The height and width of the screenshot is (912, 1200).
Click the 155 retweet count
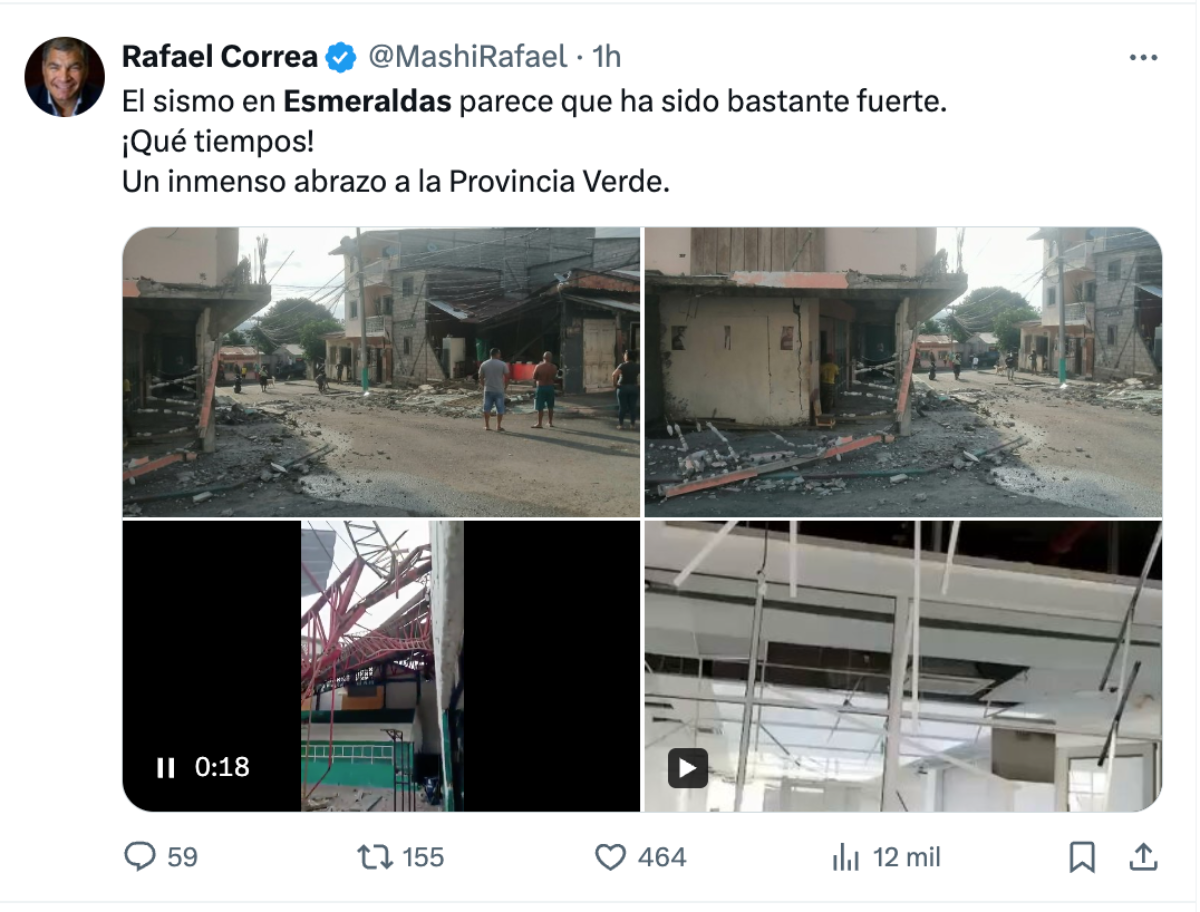(423, 858)
